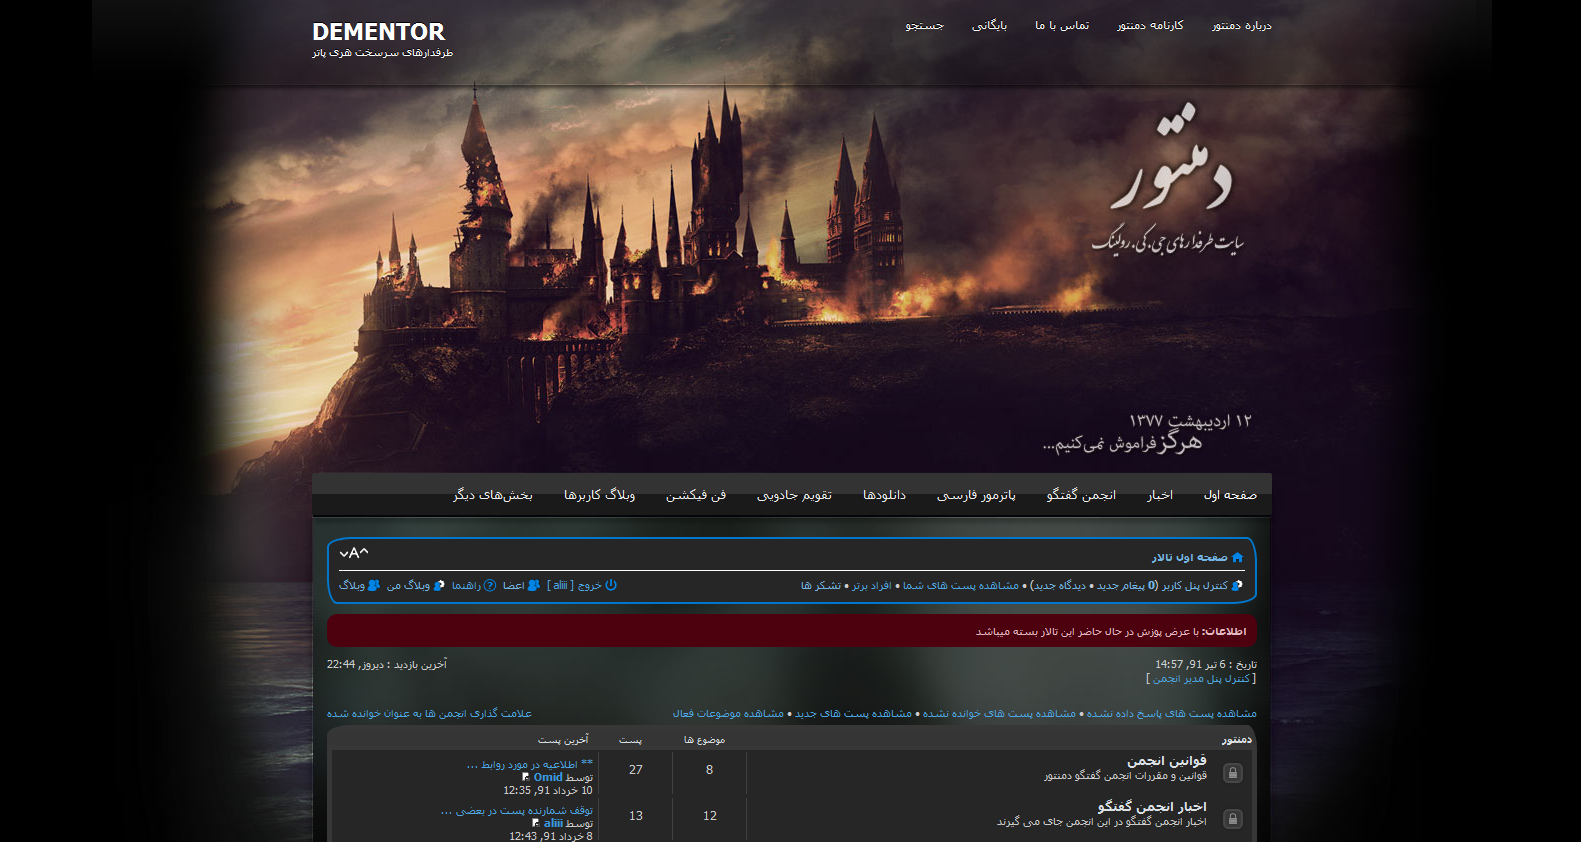This screenshot has width=1581, height=842.
Task: Click the Hogwarts castle banner image
Action: coord(791,280)
